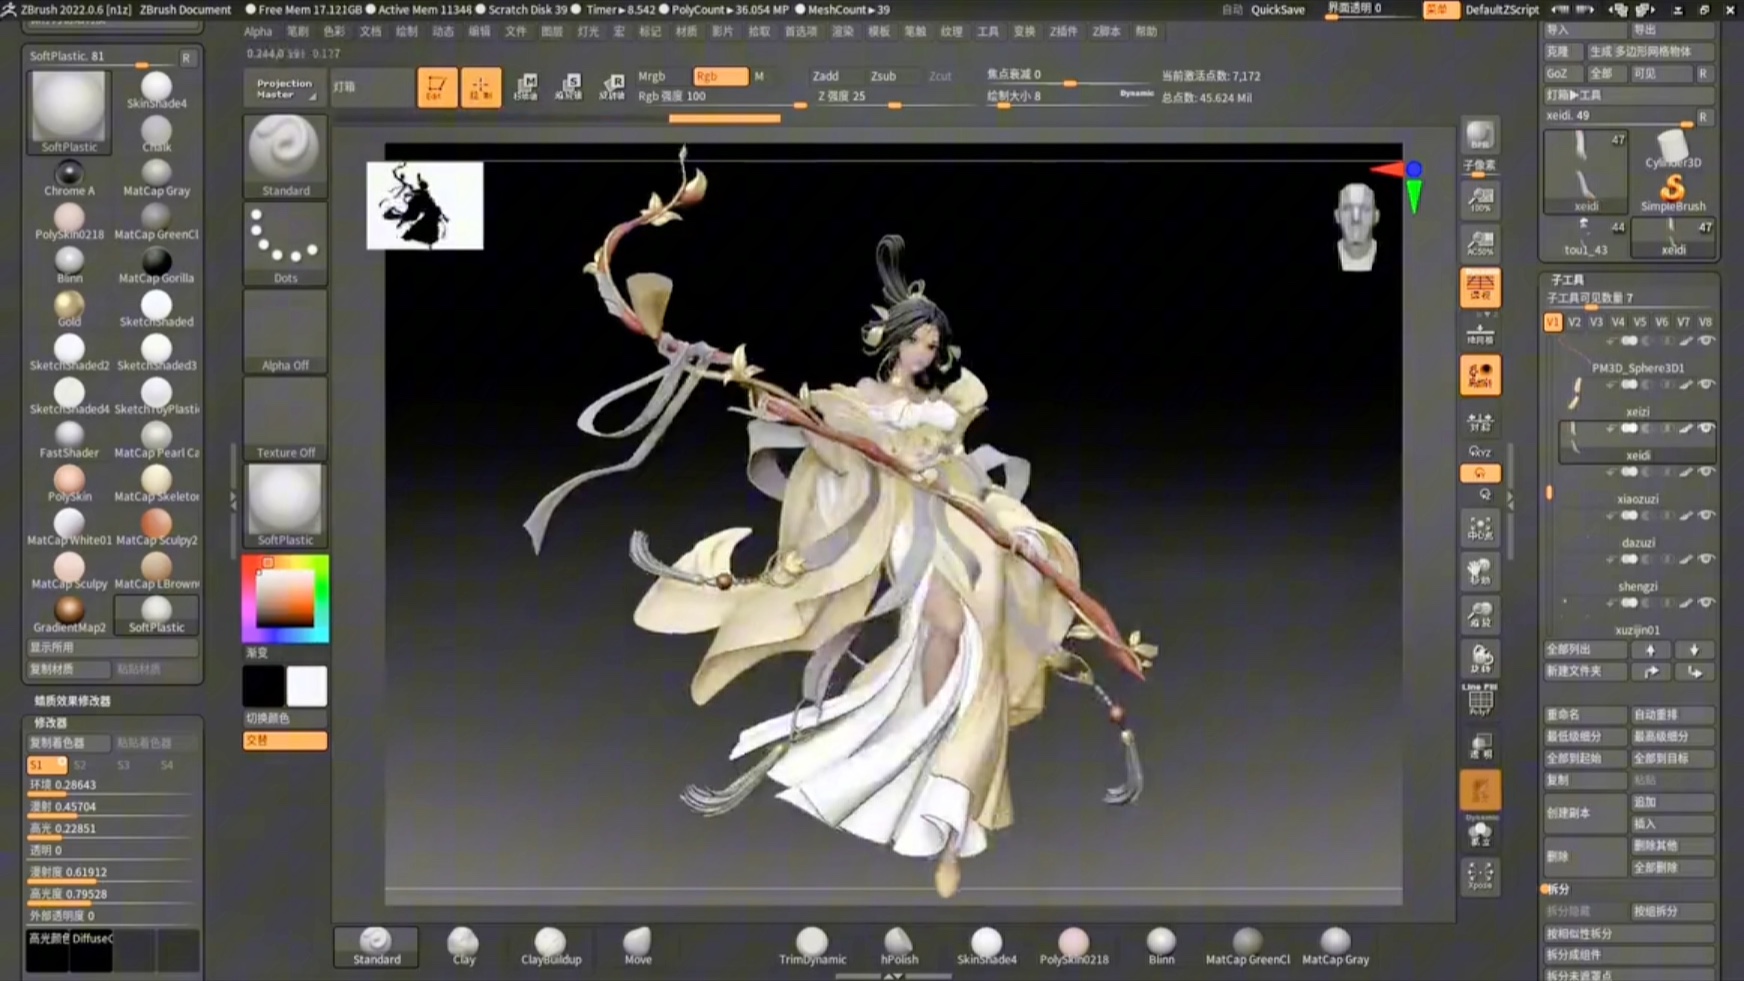Screen dimensions: 1744x981
Task: Open the 材质 material menu
Action: tap(686, 32)
